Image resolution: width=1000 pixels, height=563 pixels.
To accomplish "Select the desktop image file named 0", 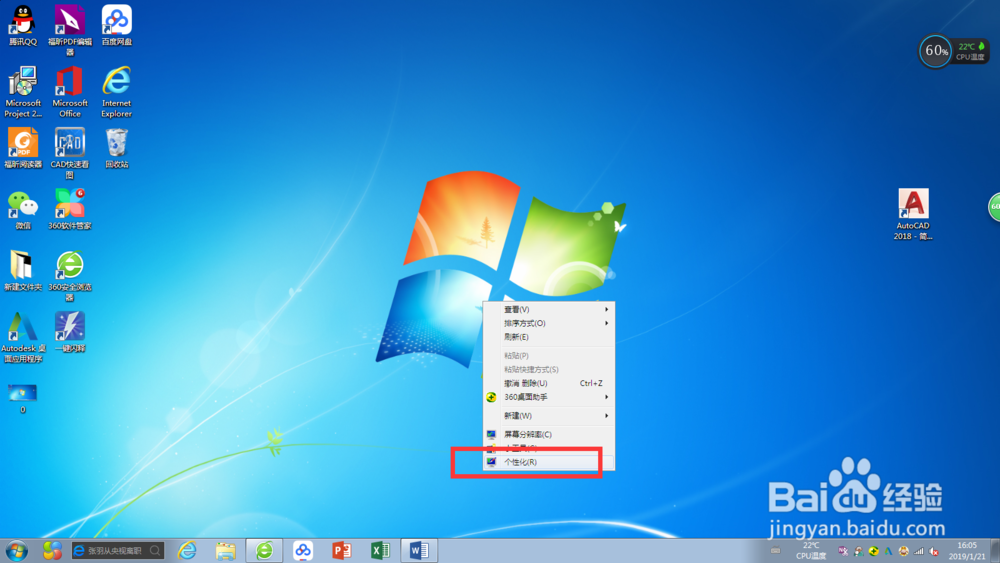I will [23, 398].
